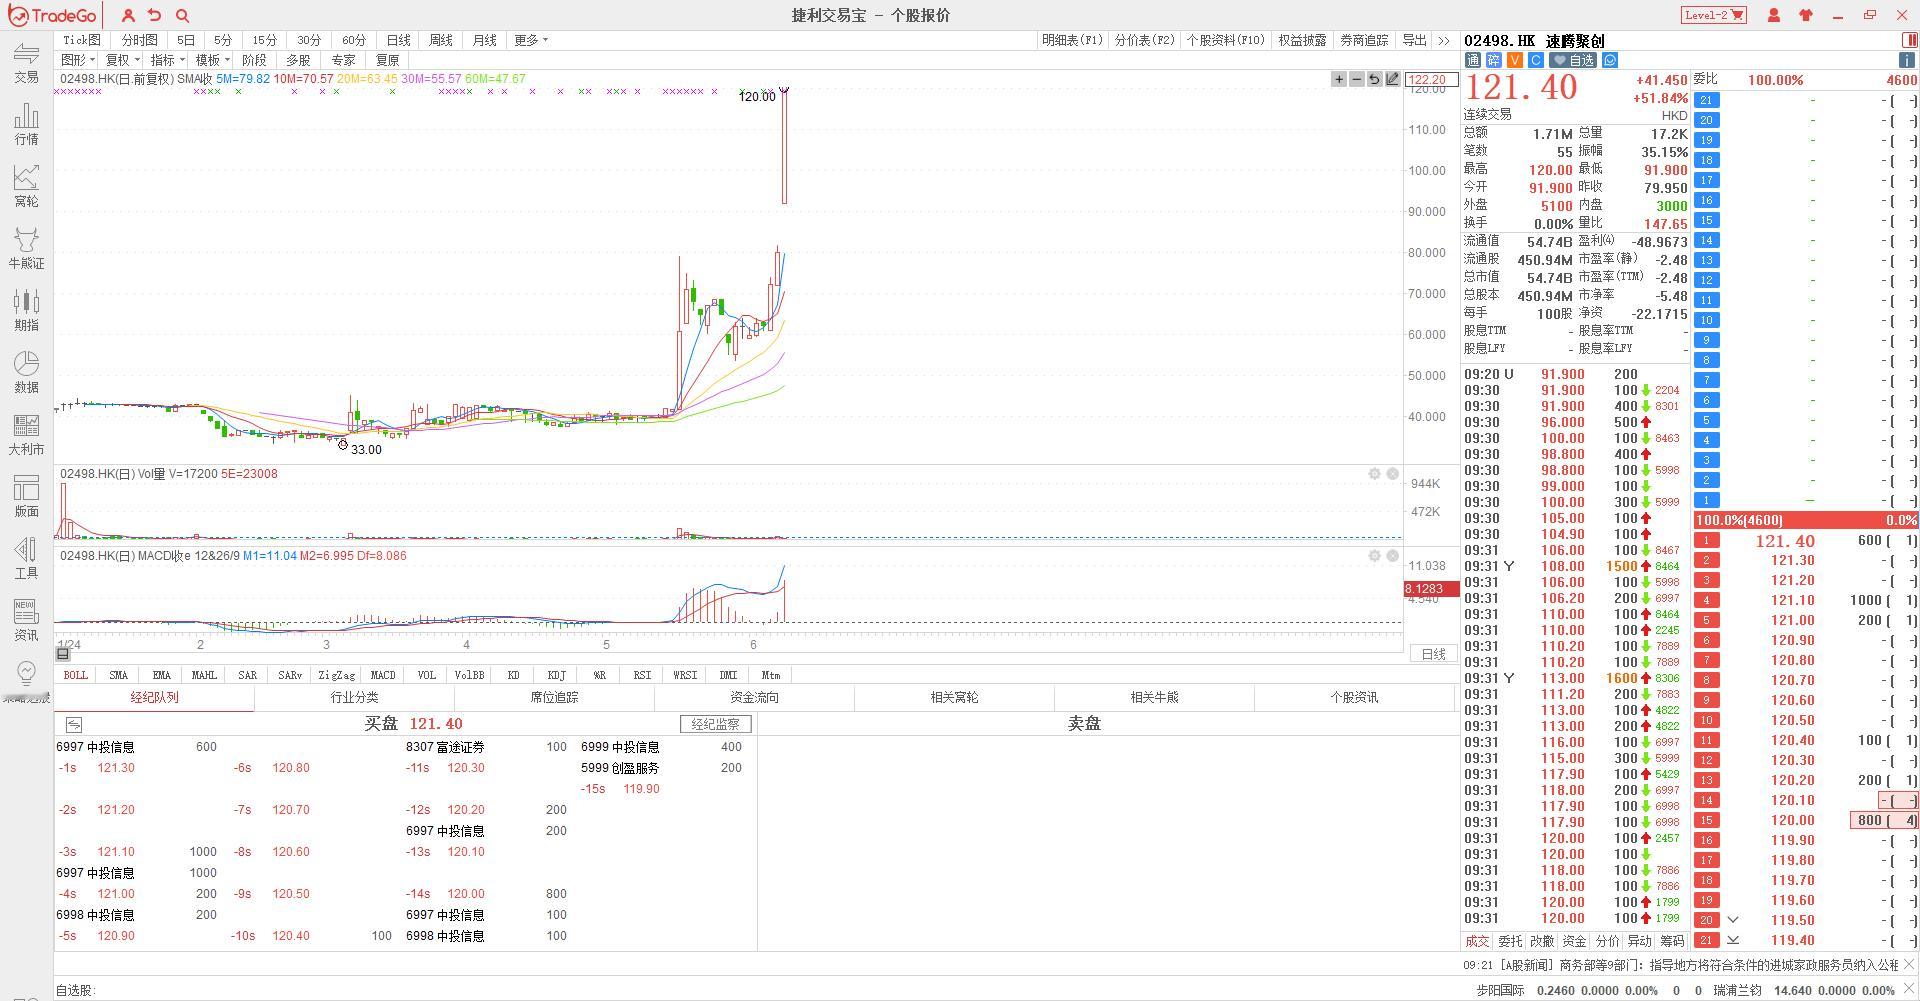Open the 交易 trading sidebar icon
Viewport: 1920px width, 1001px height.
(x=26, y=62)
